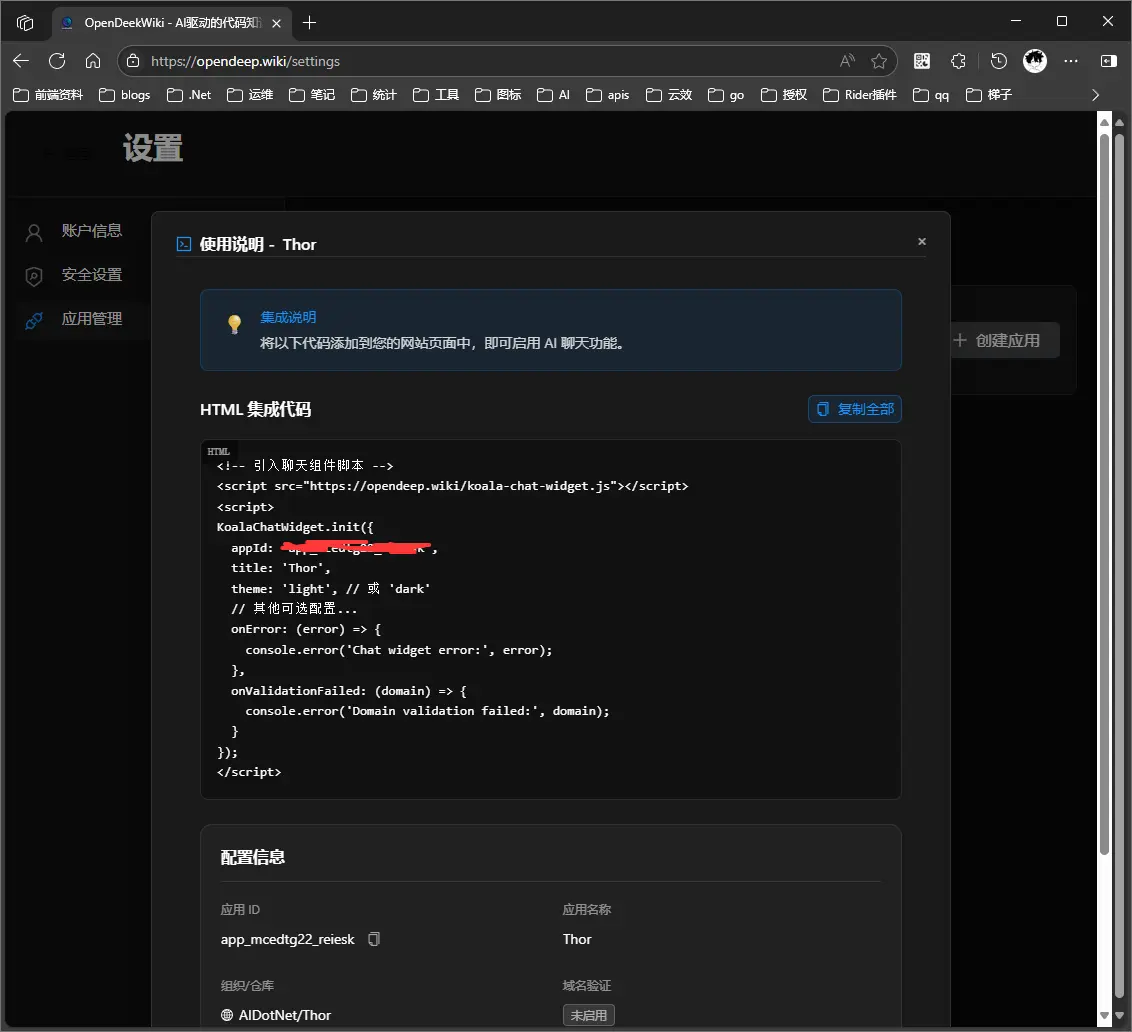Open the QR code extension icon
This screenshot has height=1032, width=1132.
pyautogui.click(x=922, y=61)
